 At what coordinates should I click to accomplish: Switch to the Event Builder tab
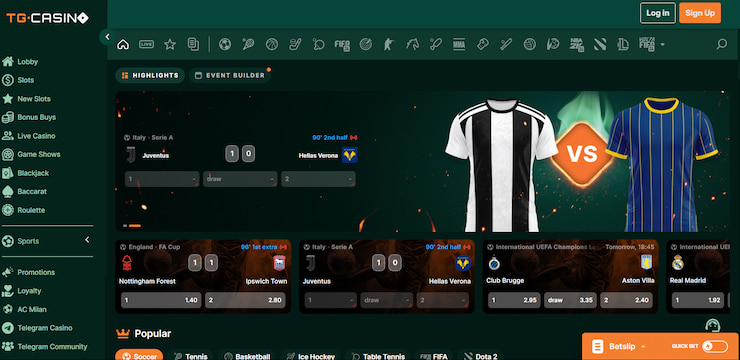(230, 75)
